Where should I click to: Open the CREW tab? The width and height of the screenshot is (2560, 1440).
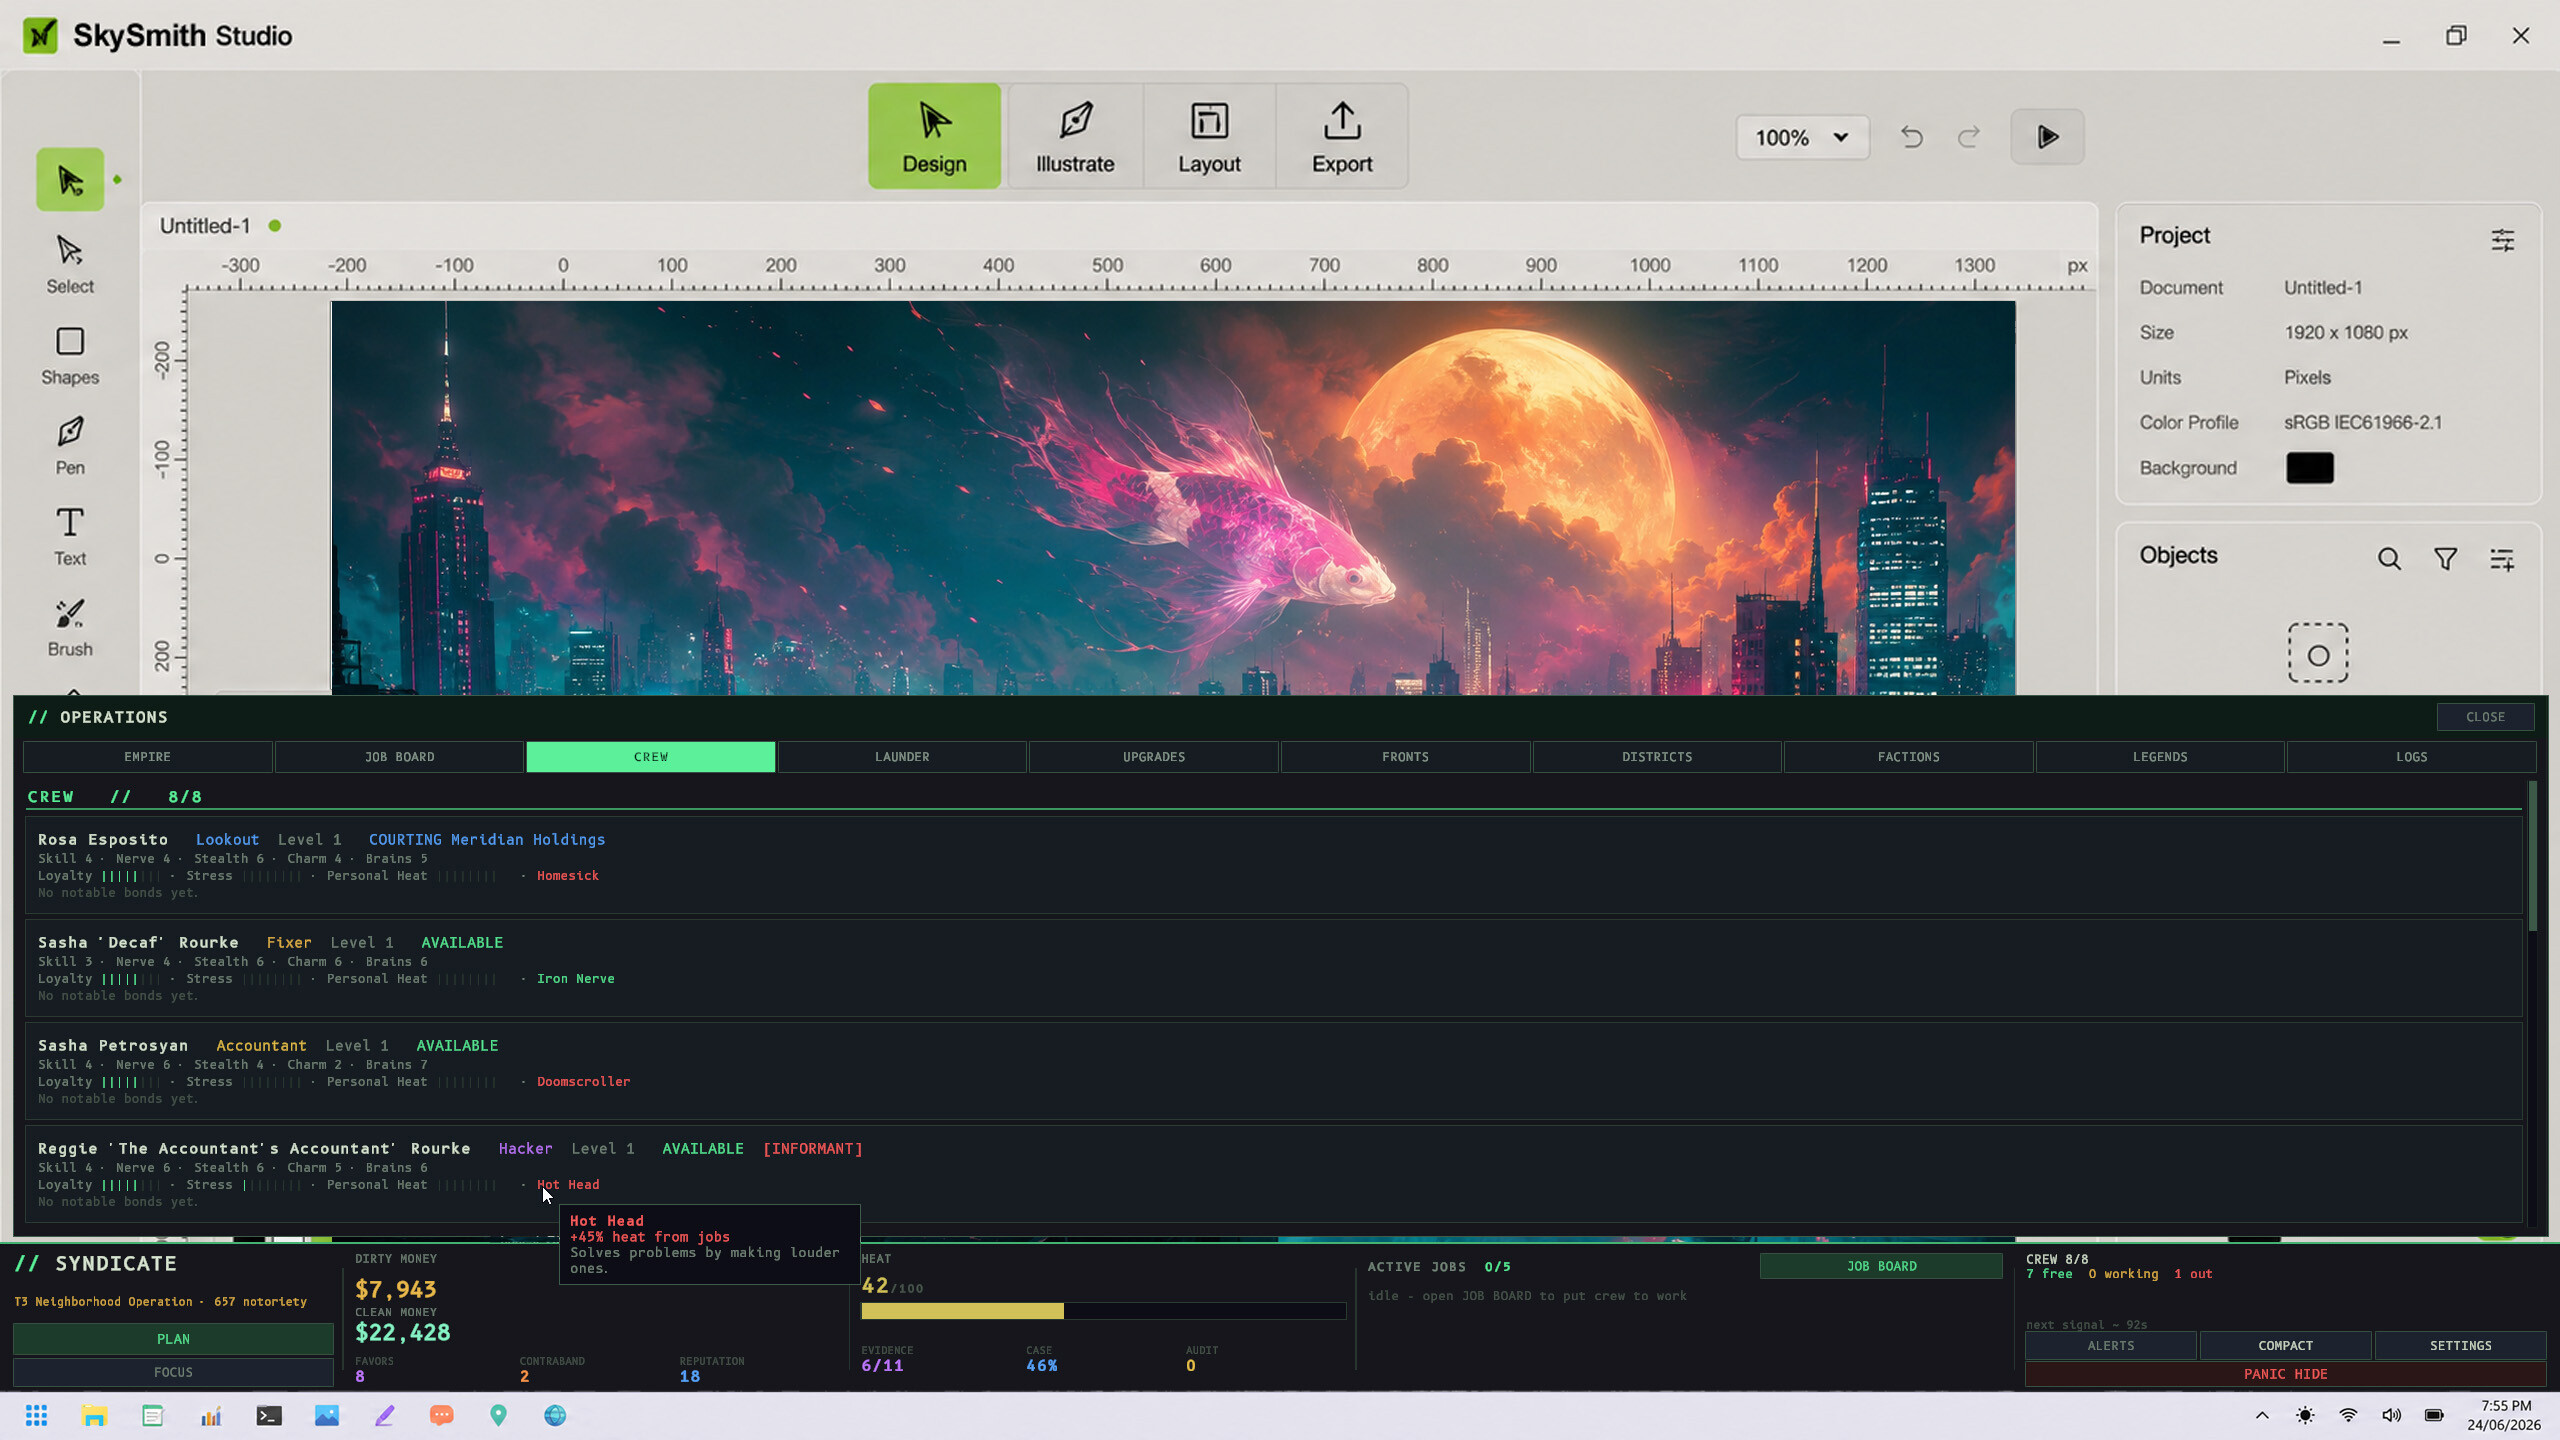click(651, 757)
